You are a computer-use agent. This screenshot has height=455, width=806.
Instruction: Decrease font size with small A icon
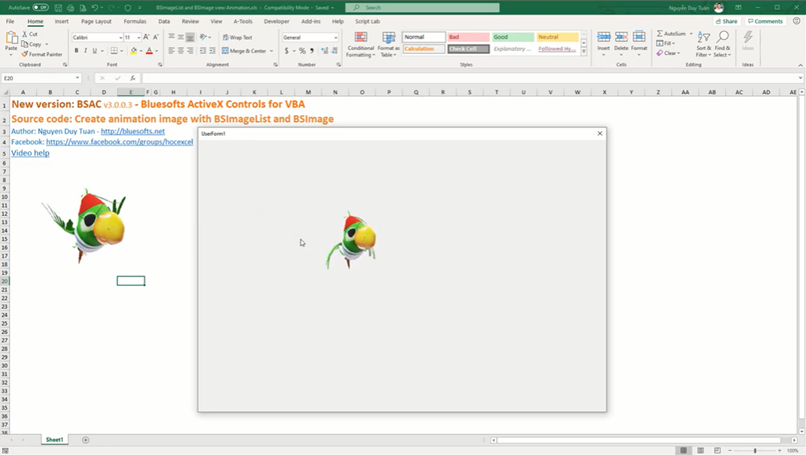pos(155,37)
